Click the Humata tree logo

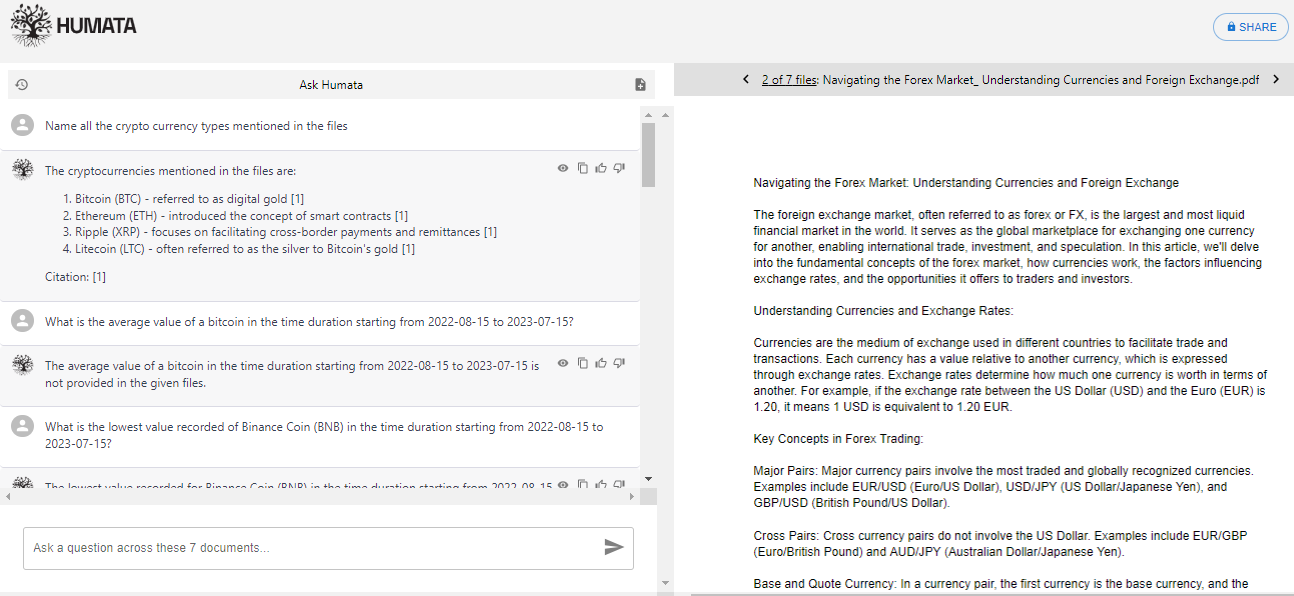(x=31, y=25)
